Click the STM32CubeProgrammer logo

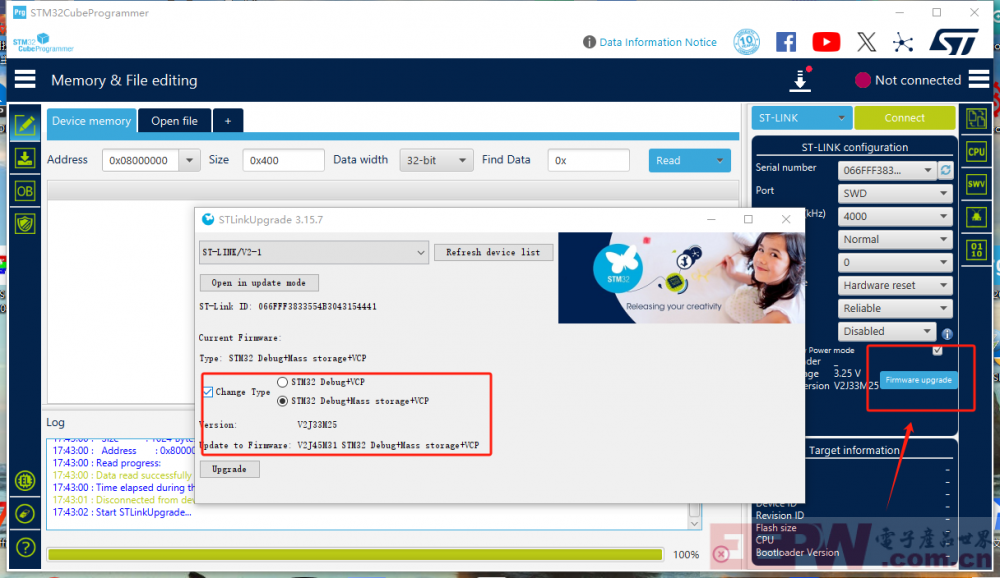click(x=43, y=43)
